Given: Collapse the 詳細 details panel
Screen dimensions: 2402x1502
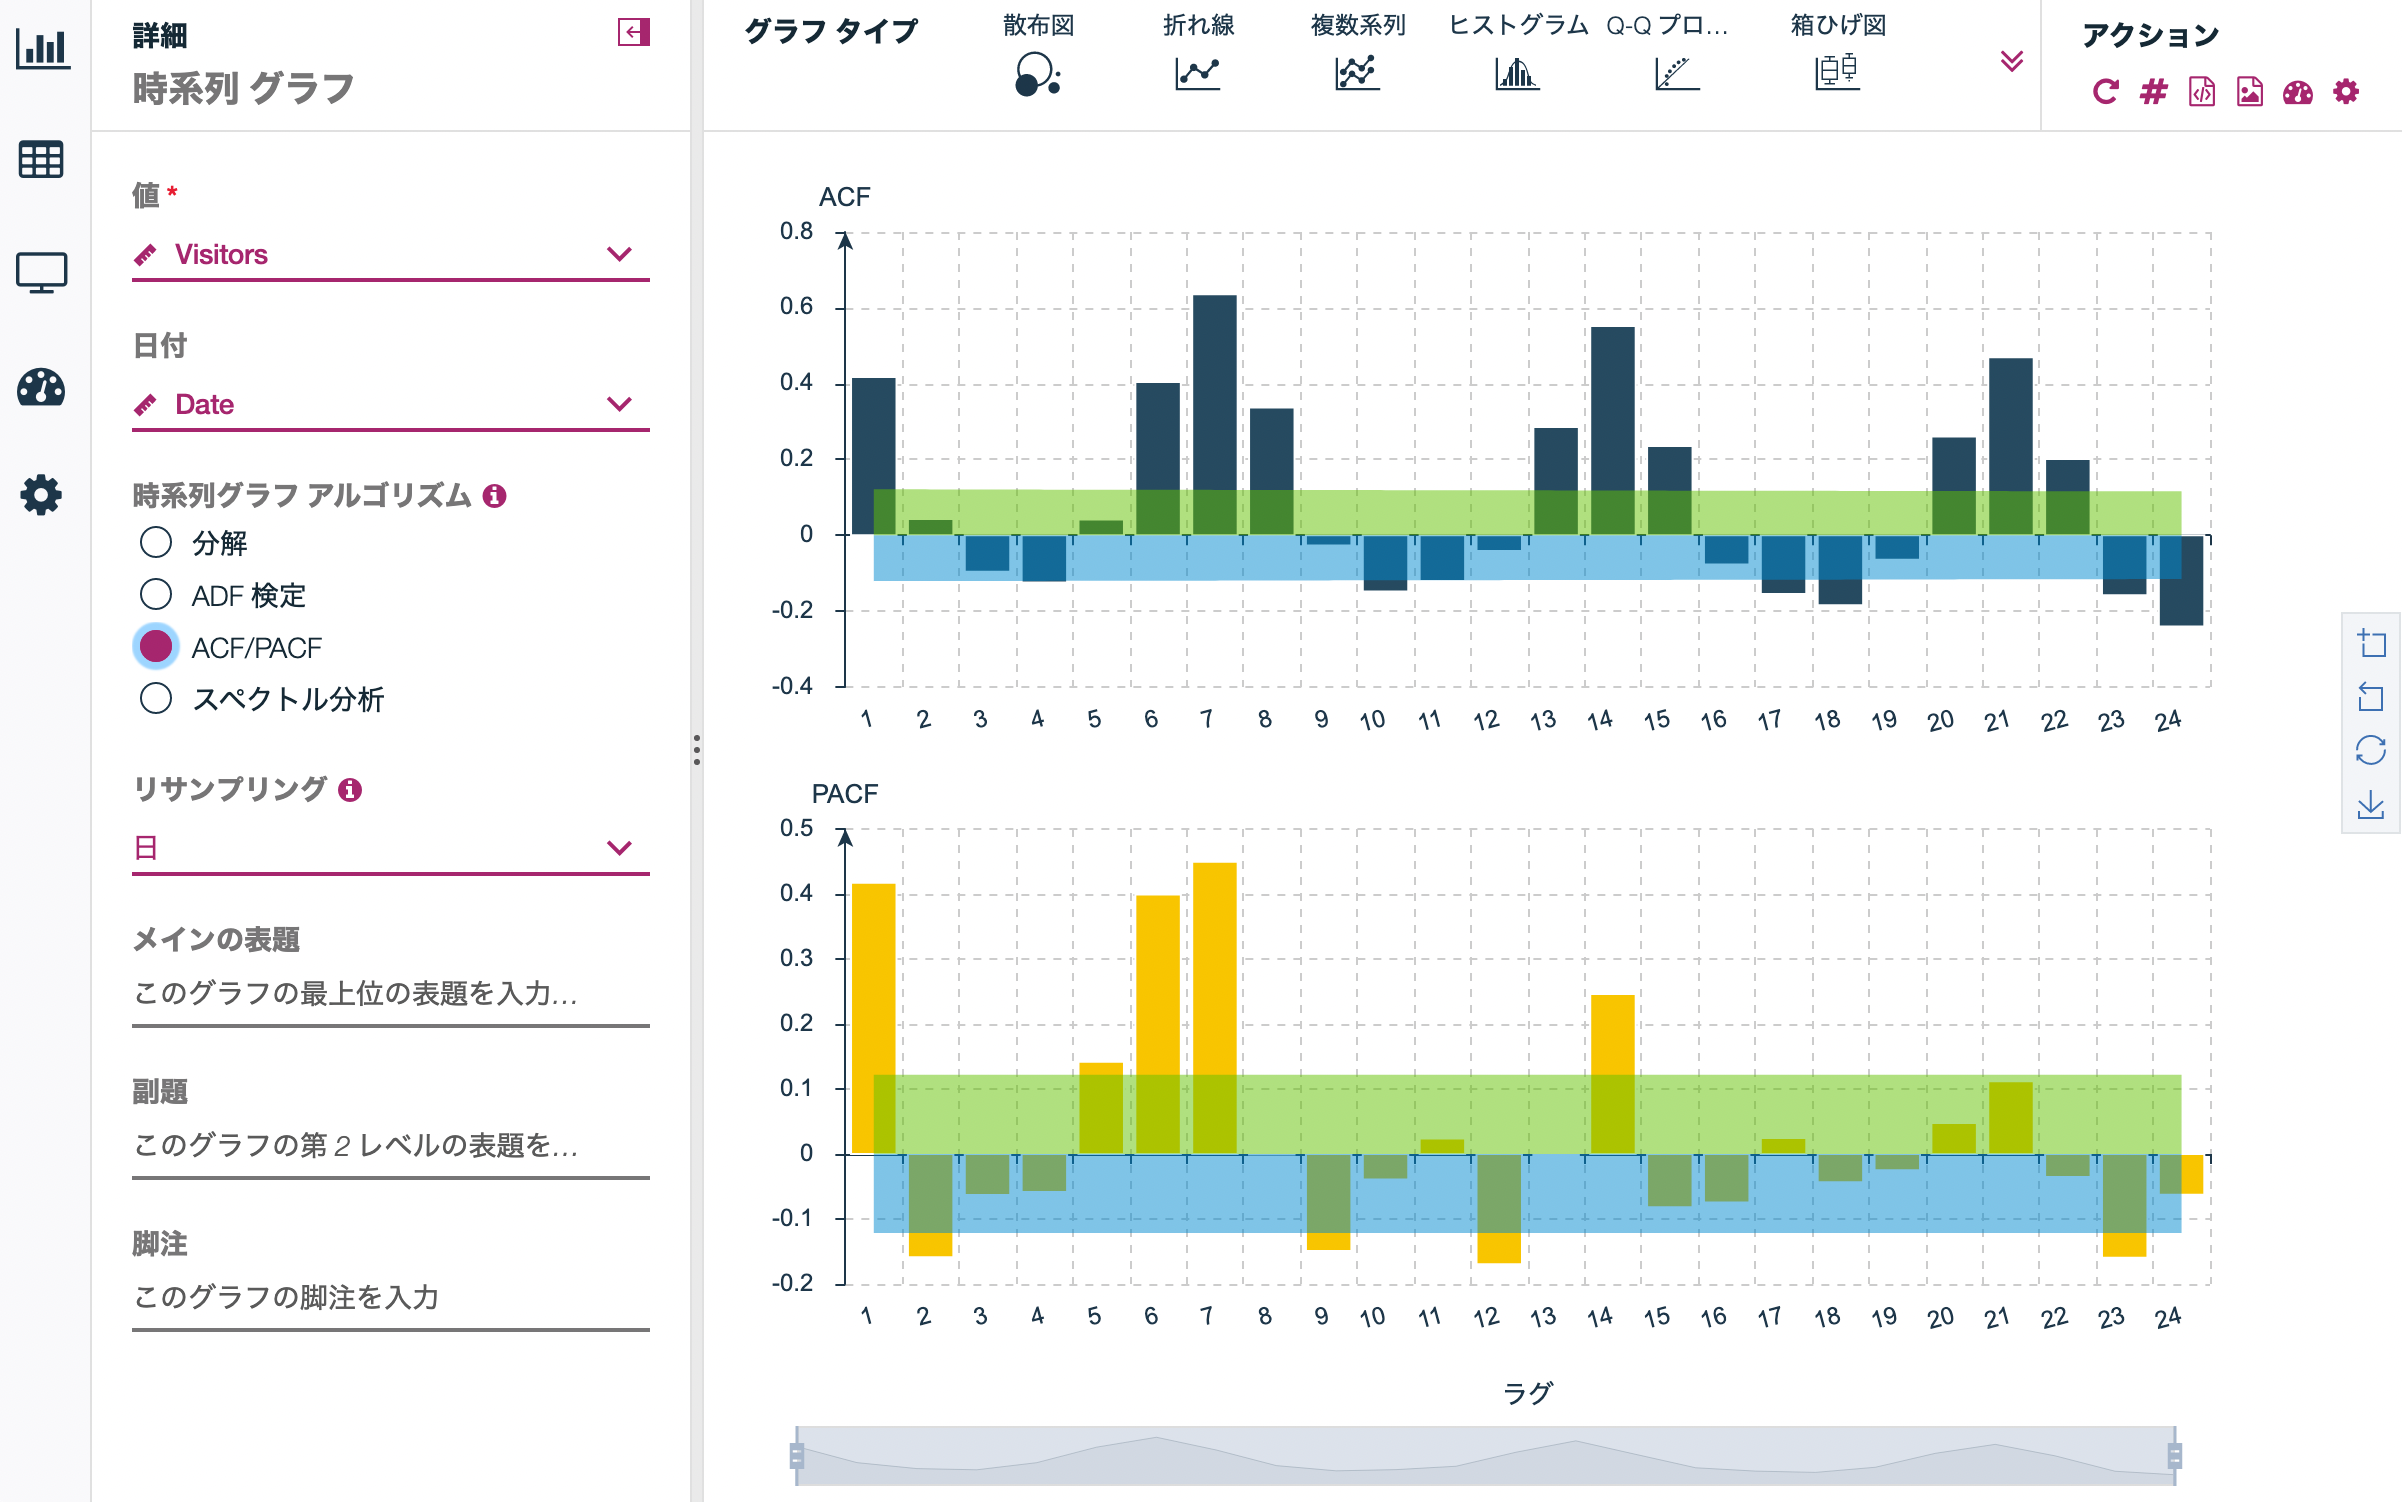Looking at the screenshot, I should coord(633,33).
